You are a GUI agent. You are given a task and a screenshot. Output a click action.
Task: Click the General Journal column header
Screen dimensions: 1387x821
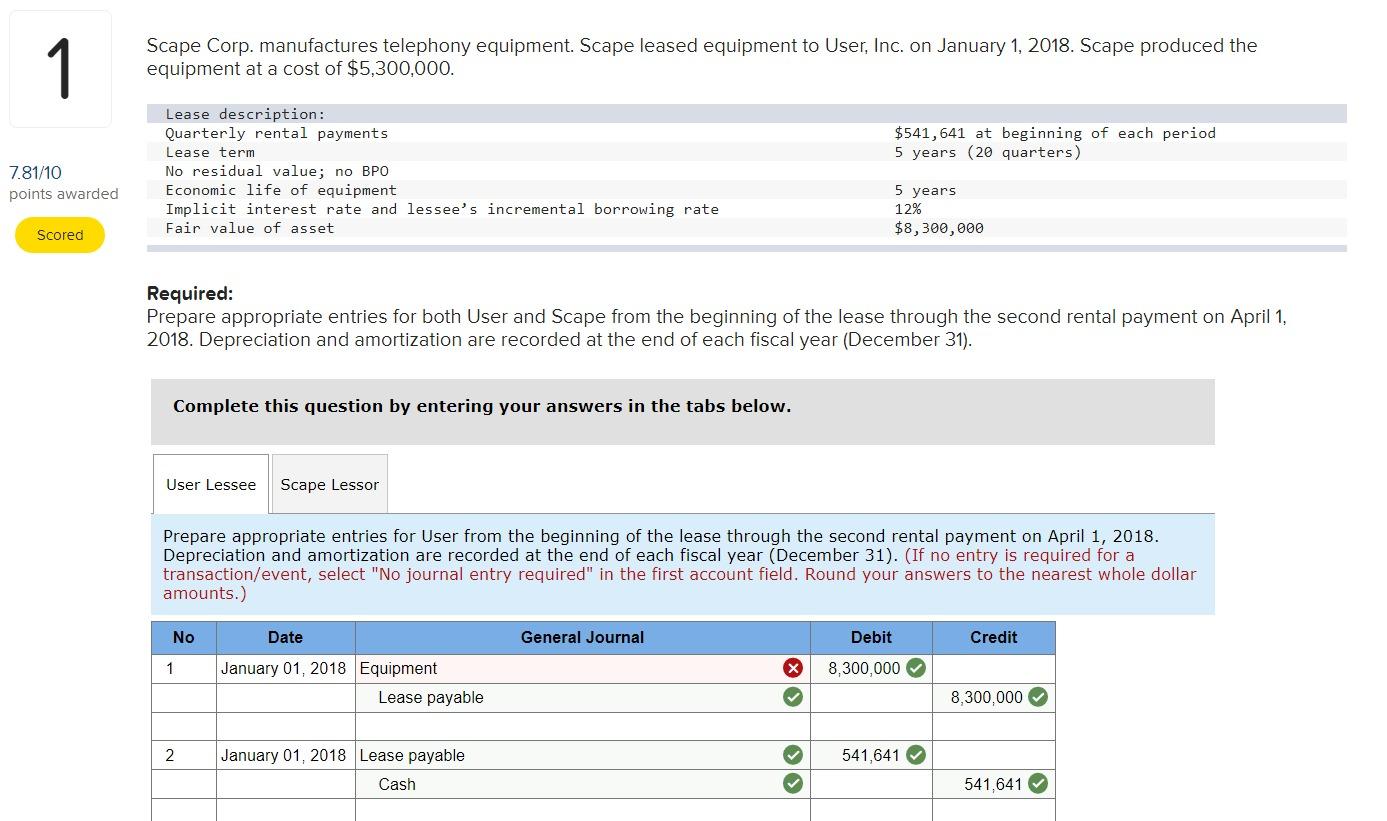pyautogui.click(x=582, y=637)
